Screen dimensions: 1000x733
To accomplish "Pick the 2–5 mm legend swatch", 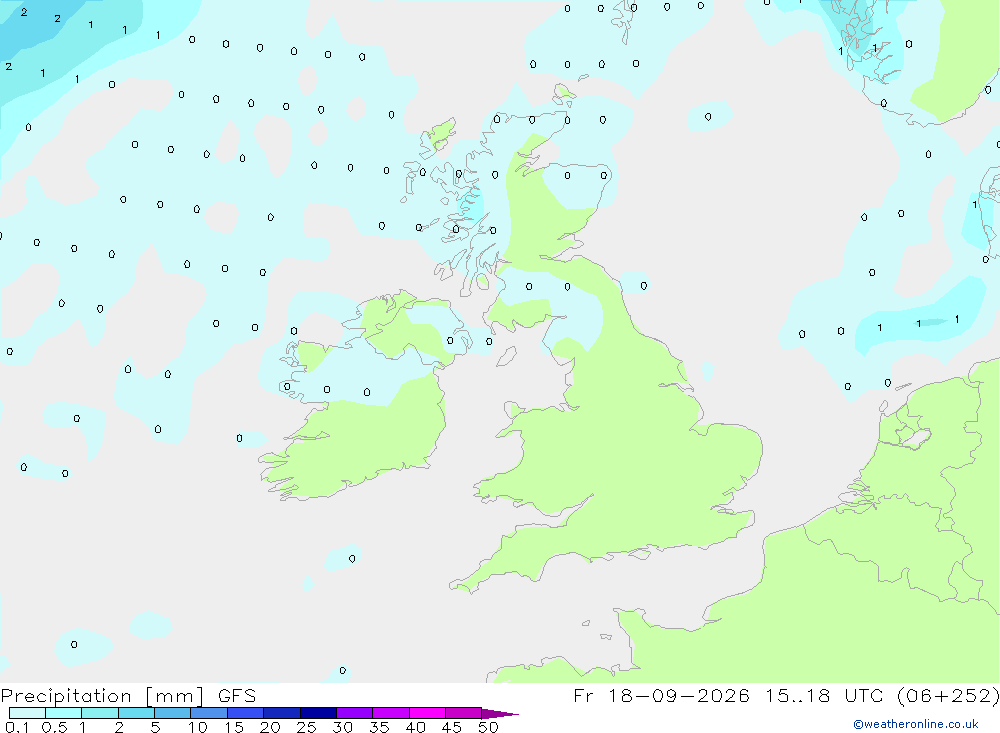I will pyautogui.click(x=136, y=713).
